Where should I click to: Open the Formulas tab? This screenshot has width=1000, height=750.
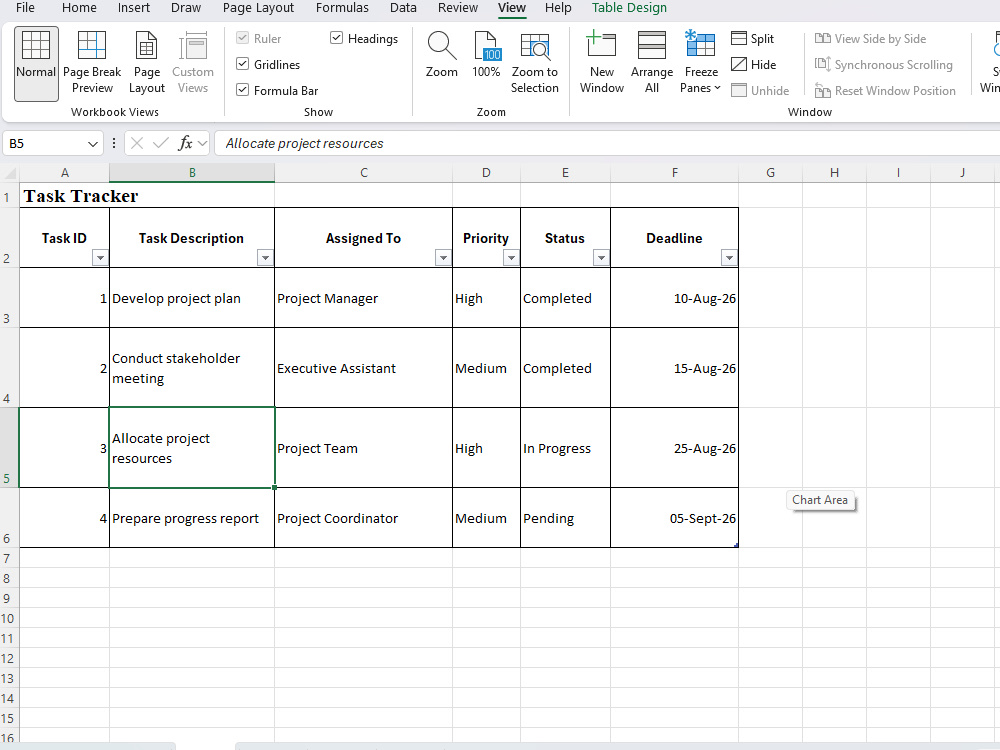(342, 8)
